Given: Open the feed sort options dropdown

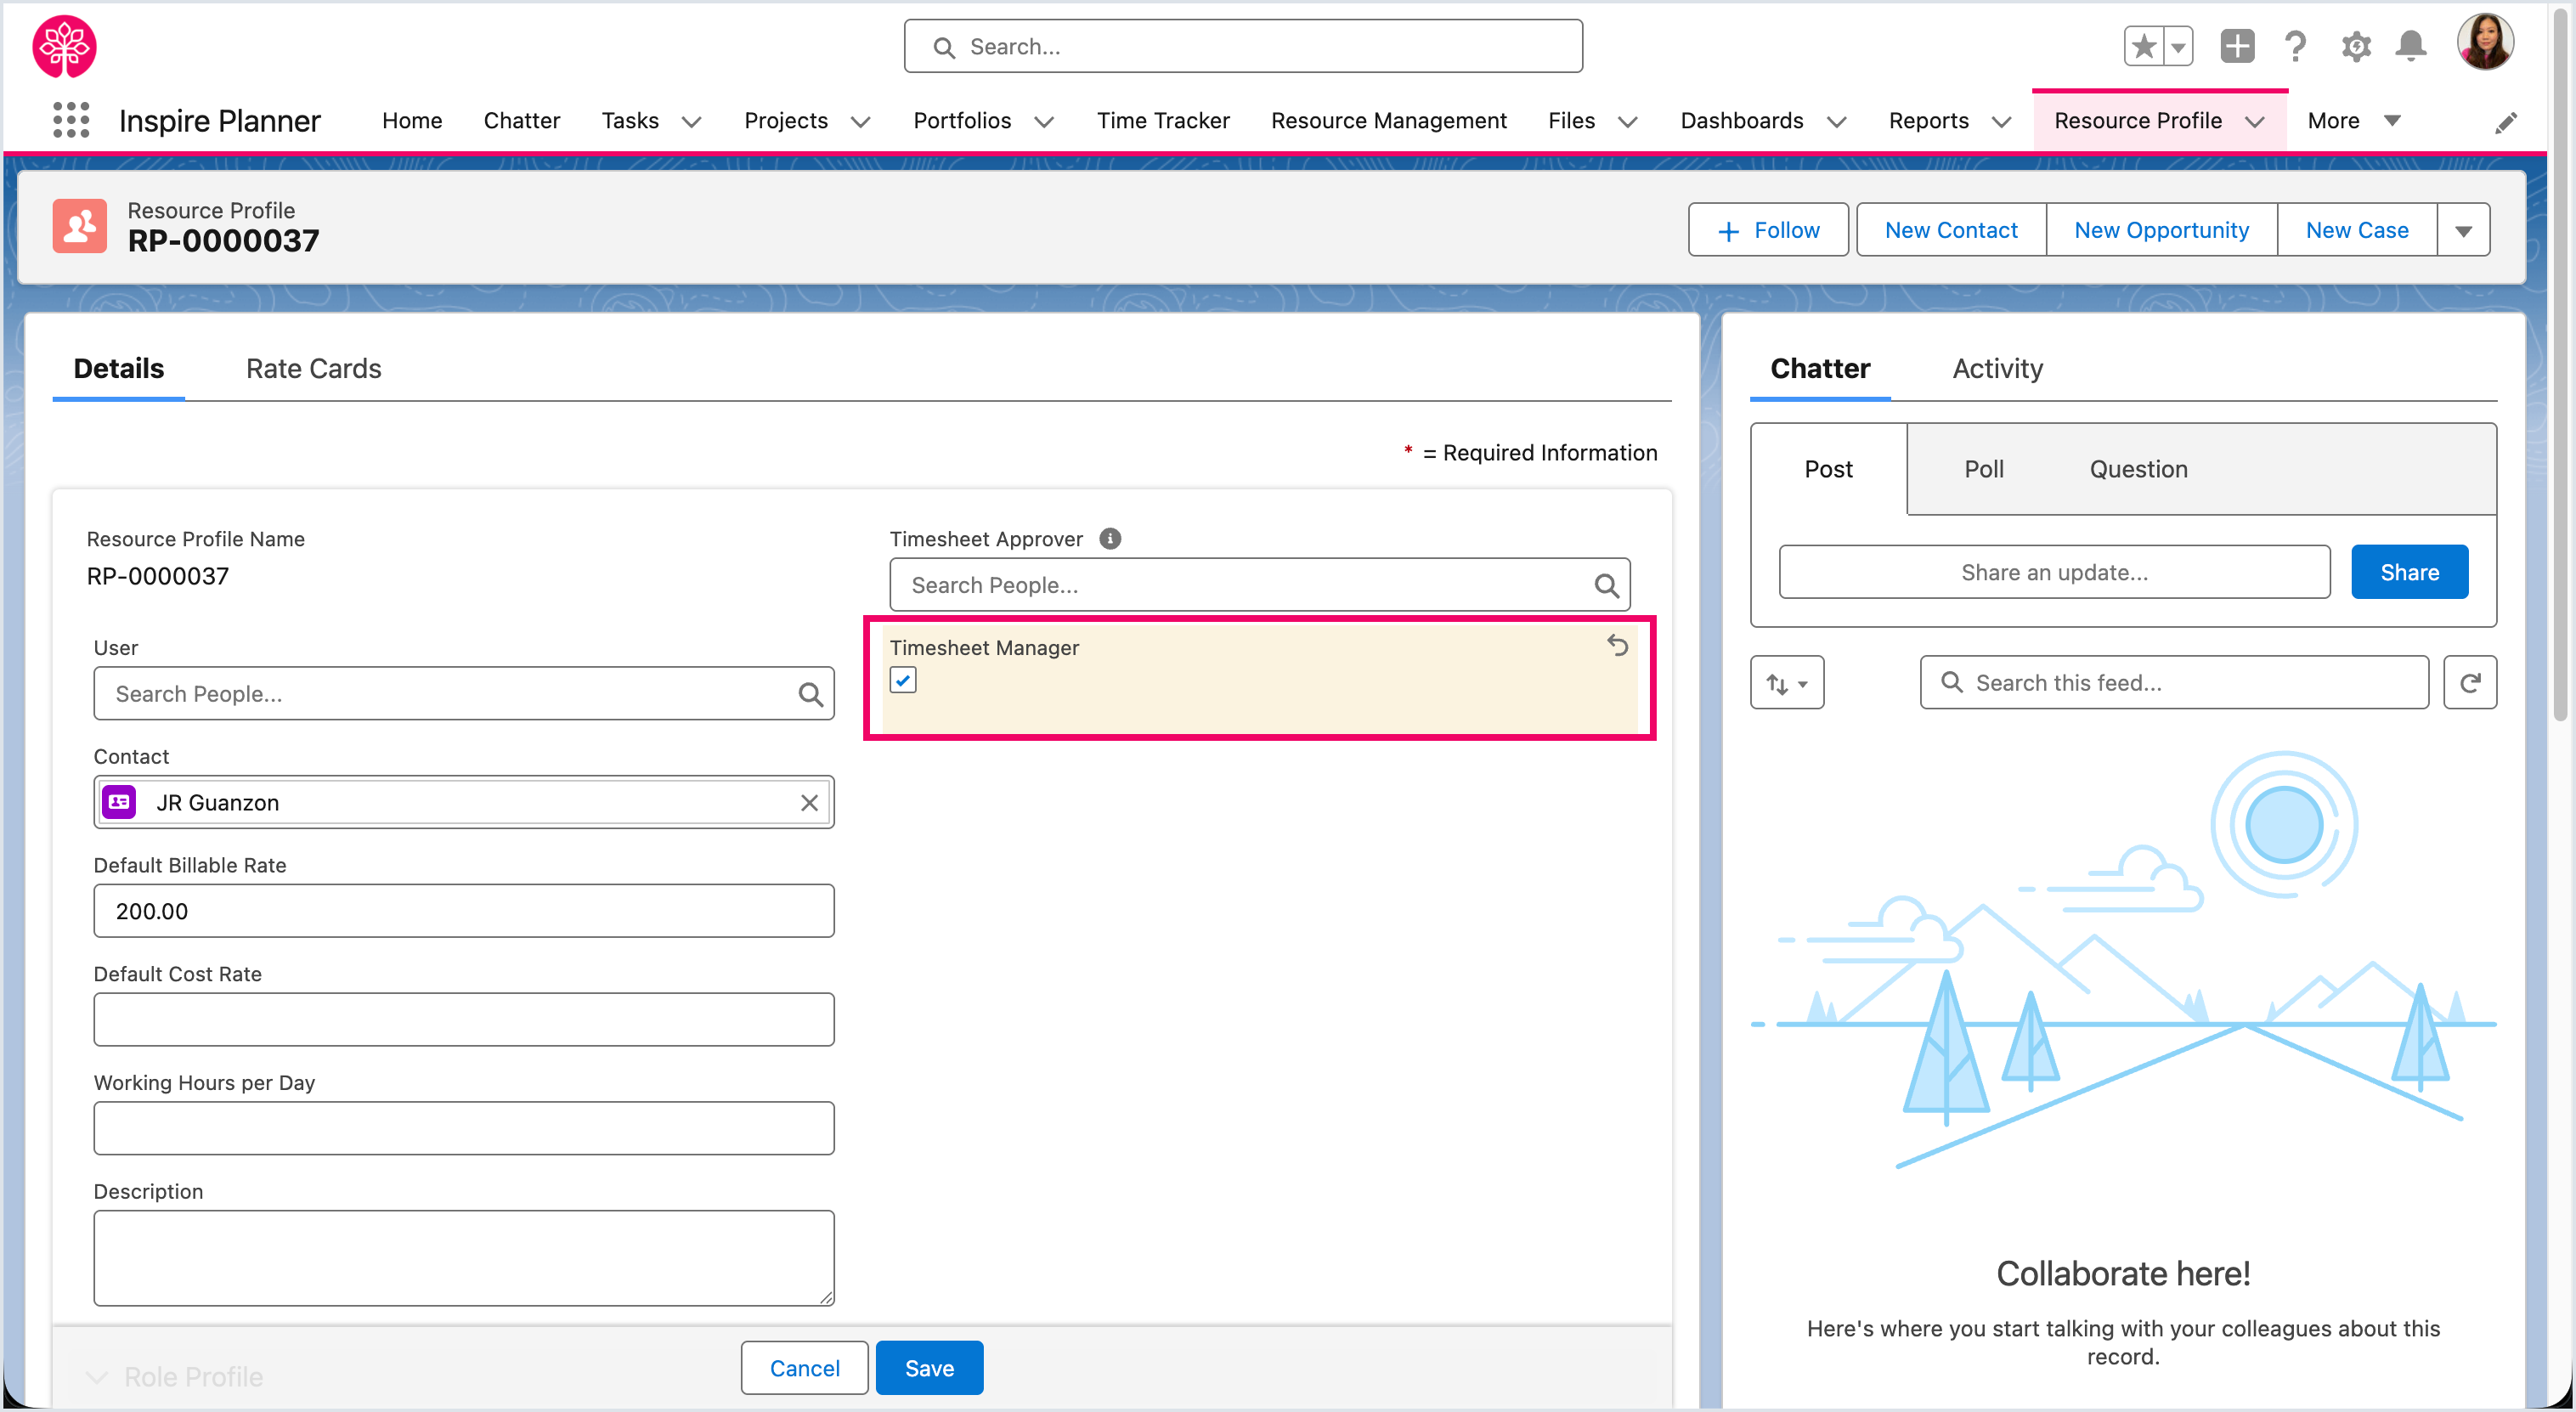Looking at the screenshot, I should pyautogui.click(x=1786, y=683).
